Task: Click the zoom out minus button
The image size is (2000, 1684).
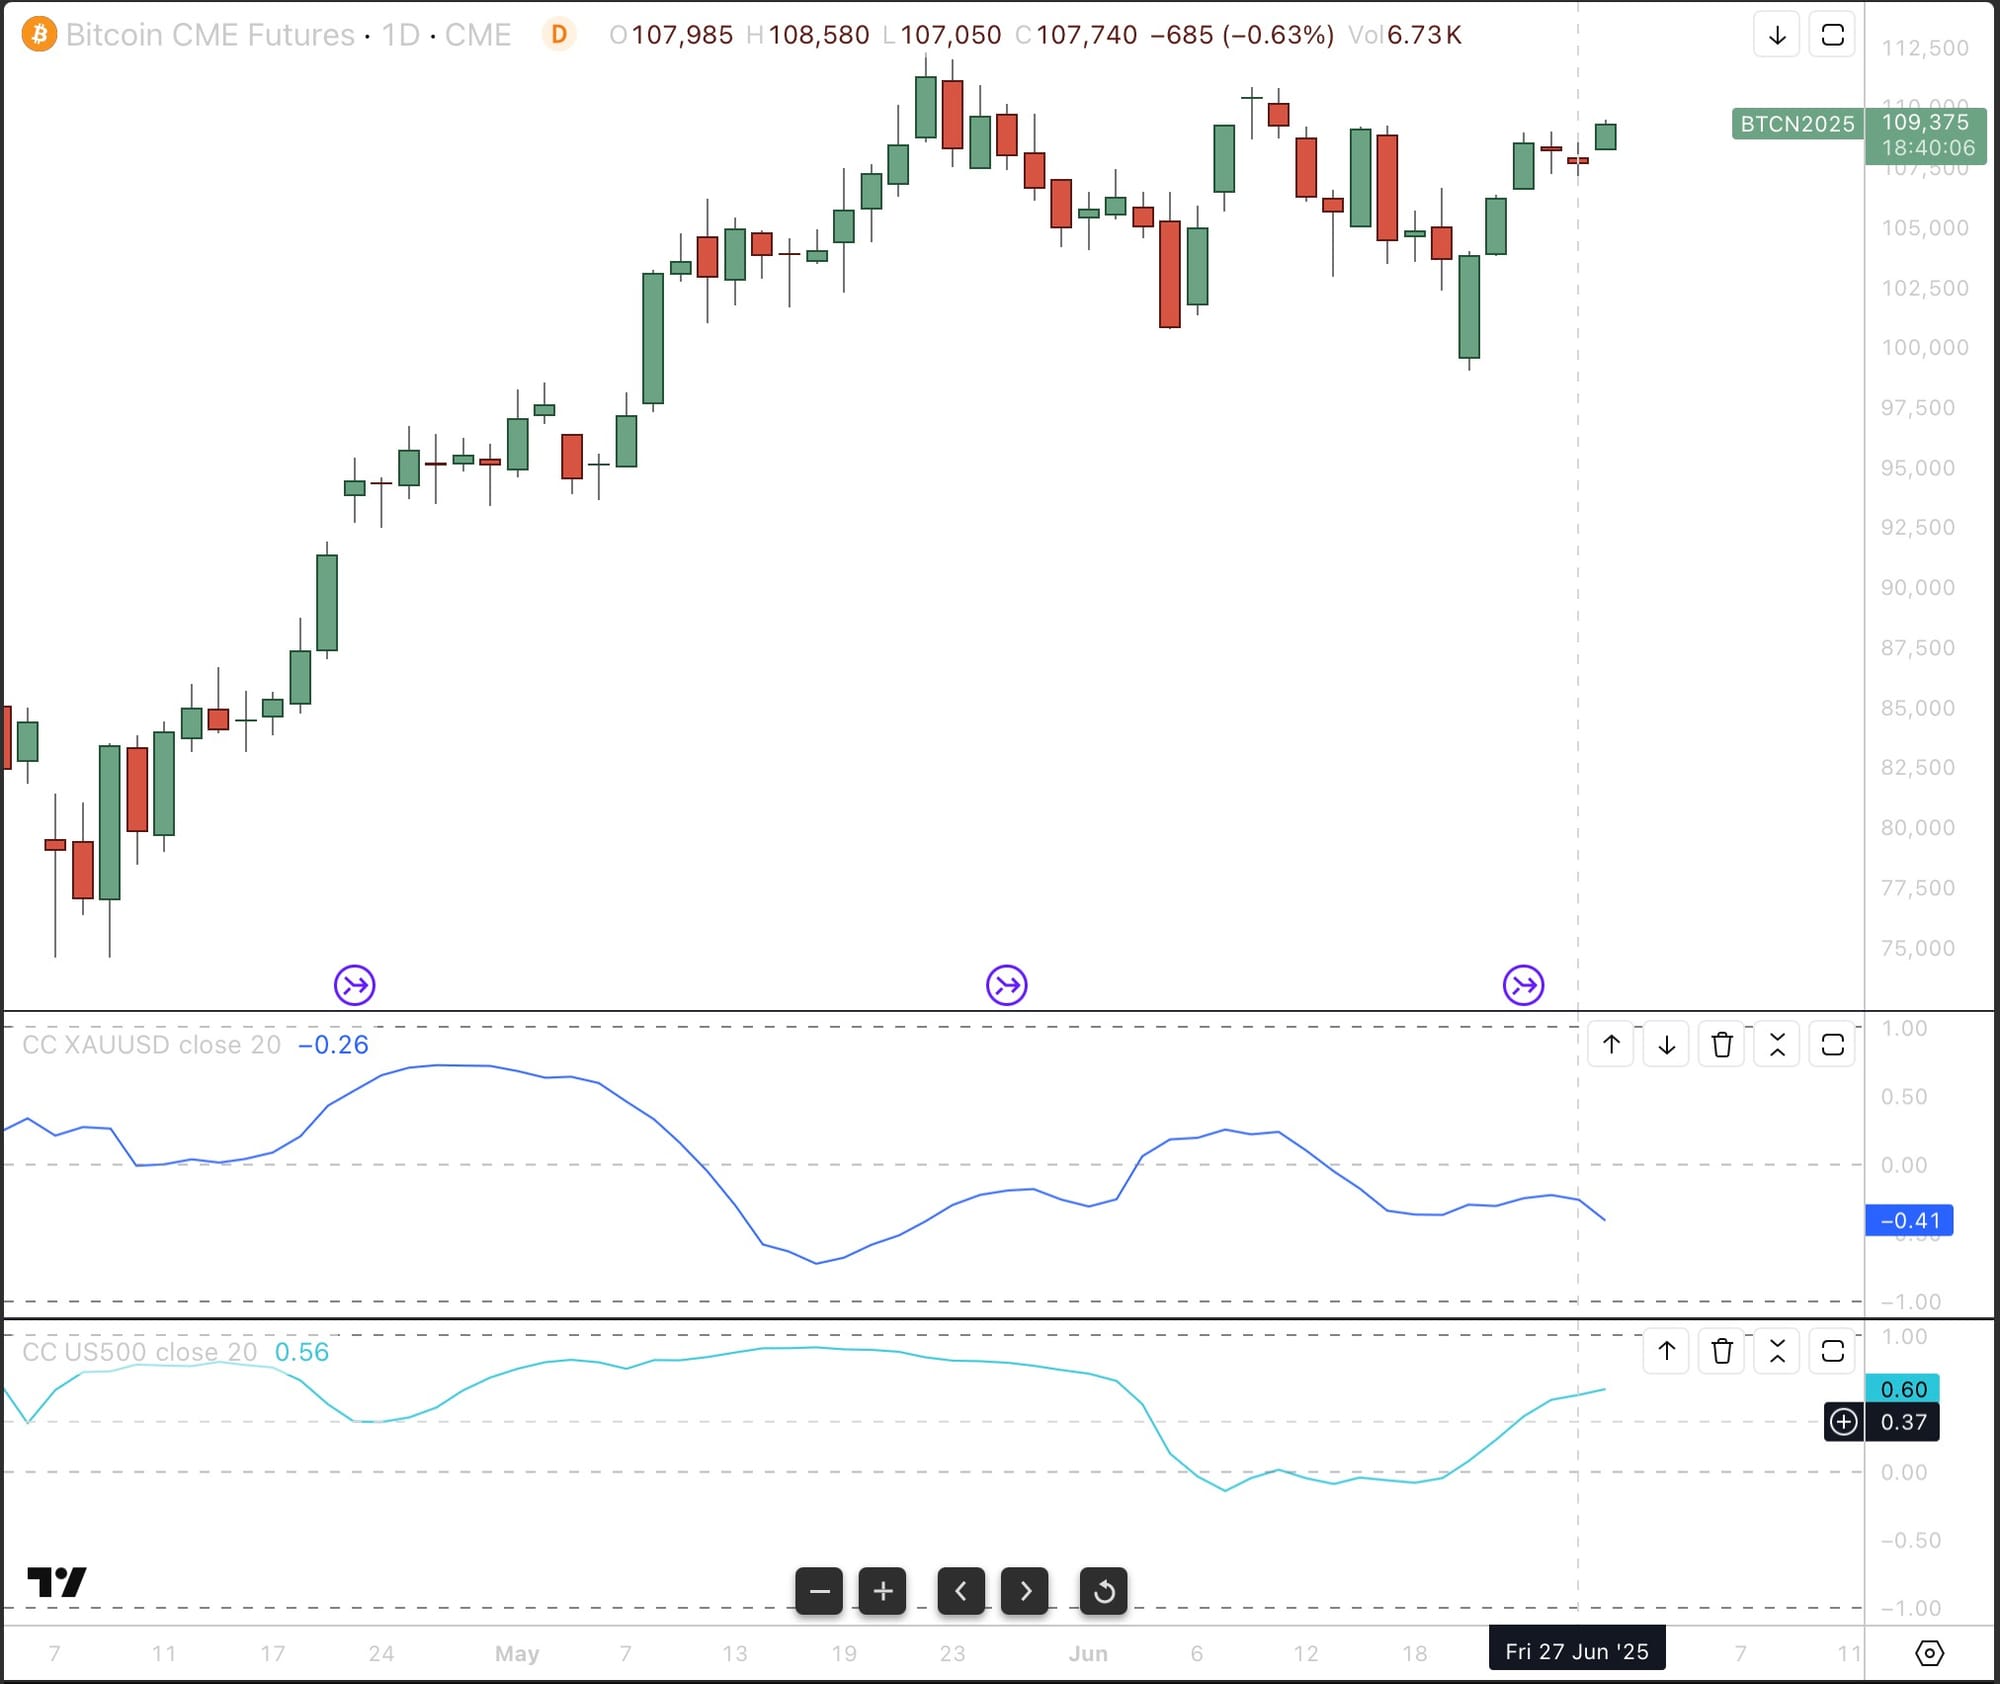Action: [x=819, y=1590]
